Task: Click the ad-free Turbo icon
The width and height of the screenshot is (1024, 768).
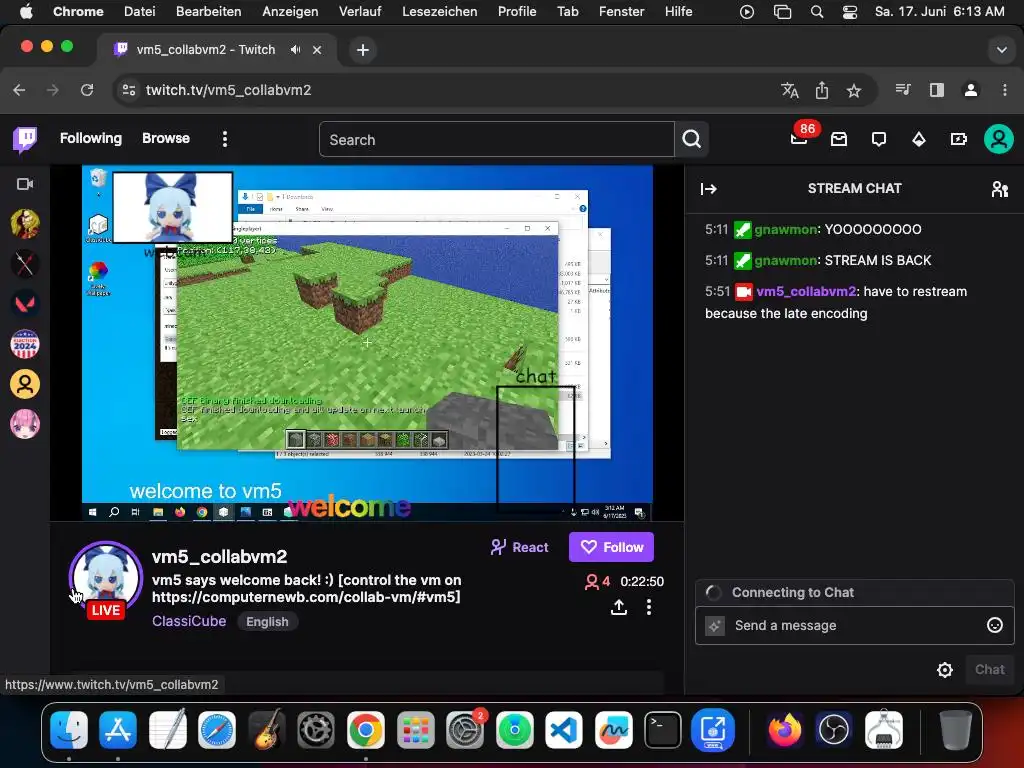Action: coord(958,139)
